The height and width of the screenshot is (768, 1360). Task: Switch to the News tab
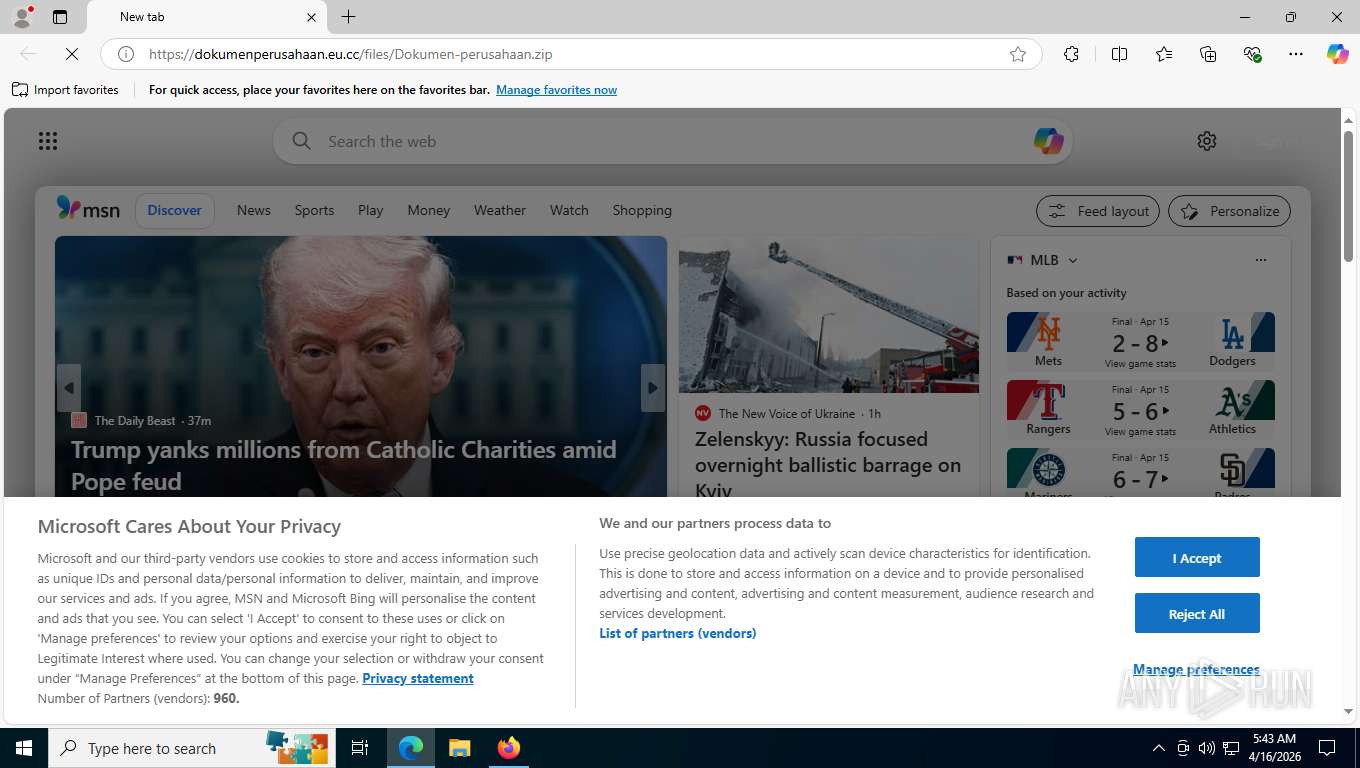coord(253,210)
